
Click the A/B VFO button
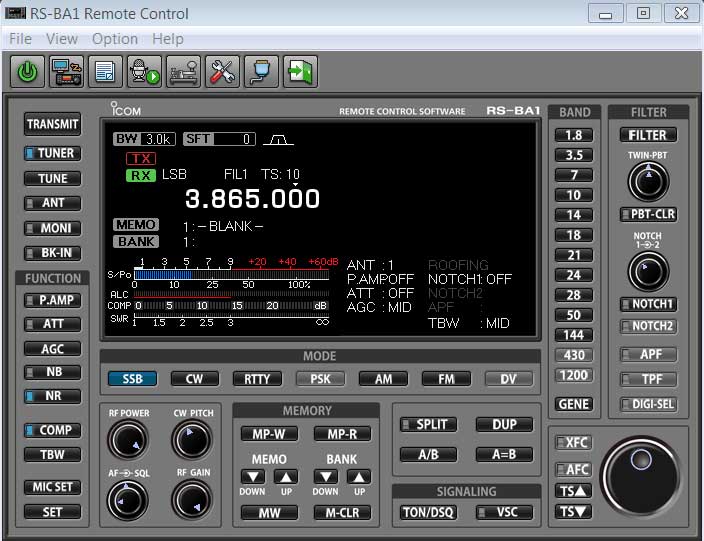(x=428, y=454)
